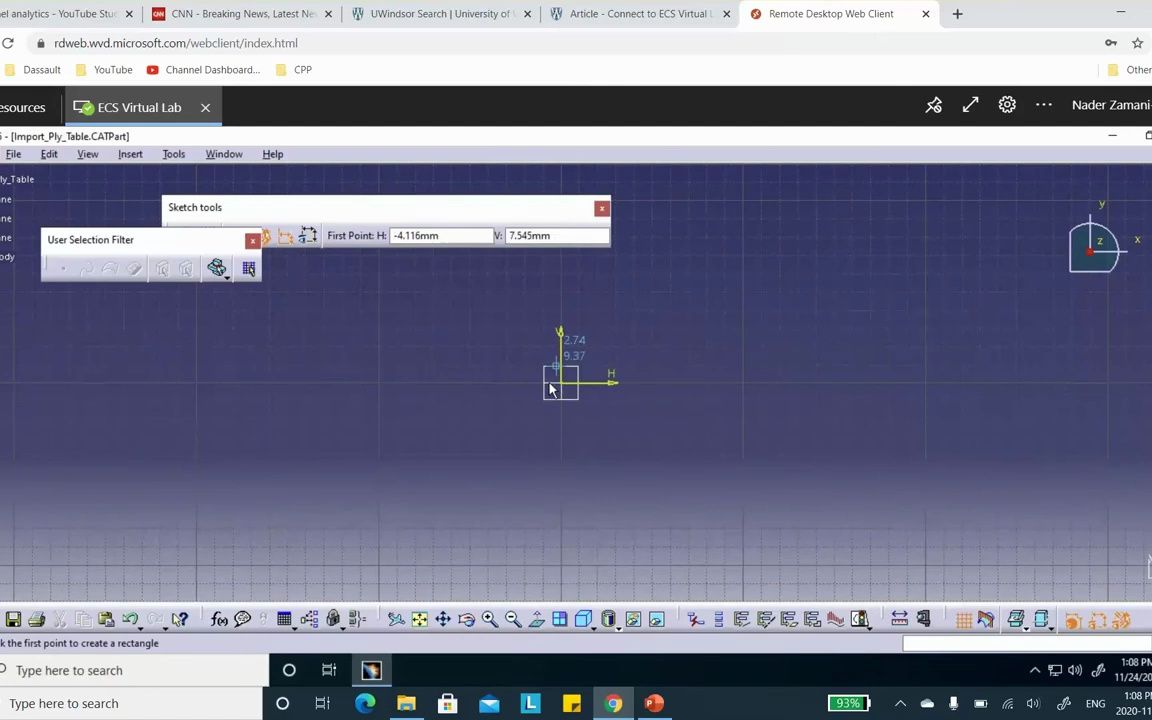
Task: Click the Dassault bookmark link
Action: coord(41,69)
